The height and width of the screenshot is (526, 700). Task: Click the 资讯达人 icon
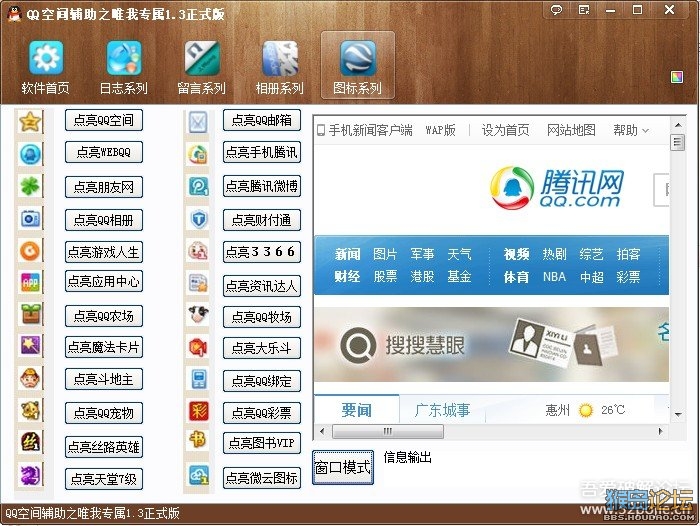tap(198, 283)
